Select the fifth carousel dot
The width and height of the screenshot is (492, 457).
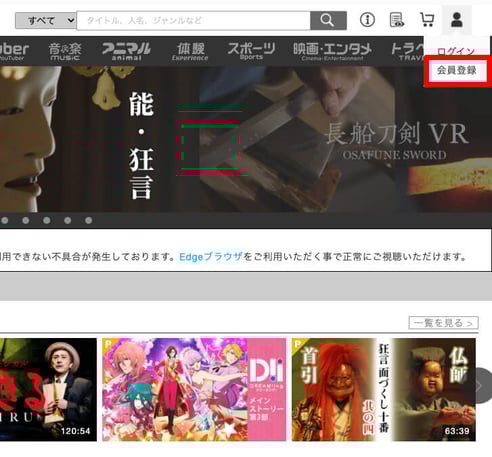click(x=89, y=220)
